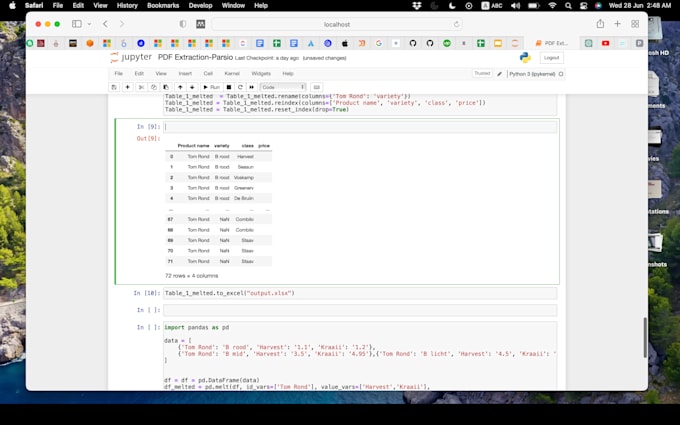
Task: Open the command palette keyboard icon
Action: [x=317, y=87]
